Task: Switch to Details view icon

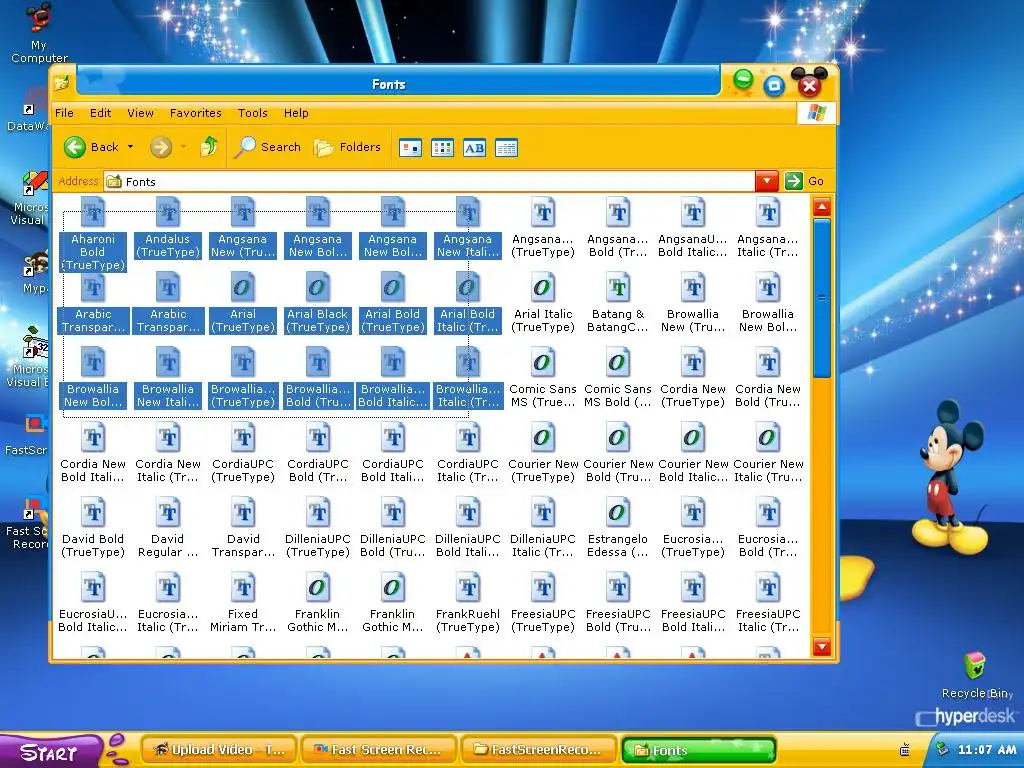Action: pos(506,148)
